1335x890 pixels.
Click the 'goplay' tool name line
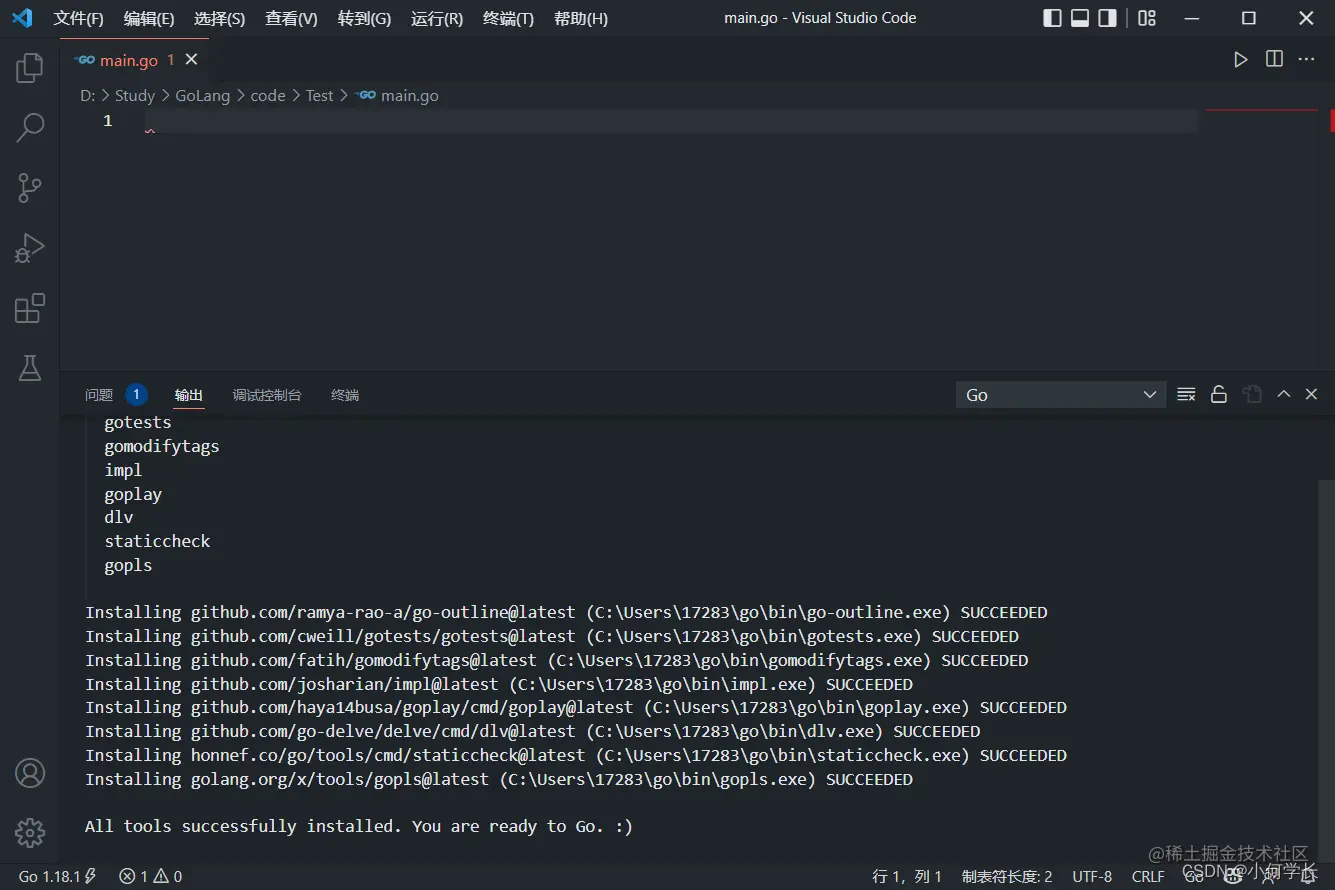pos(133,494)
